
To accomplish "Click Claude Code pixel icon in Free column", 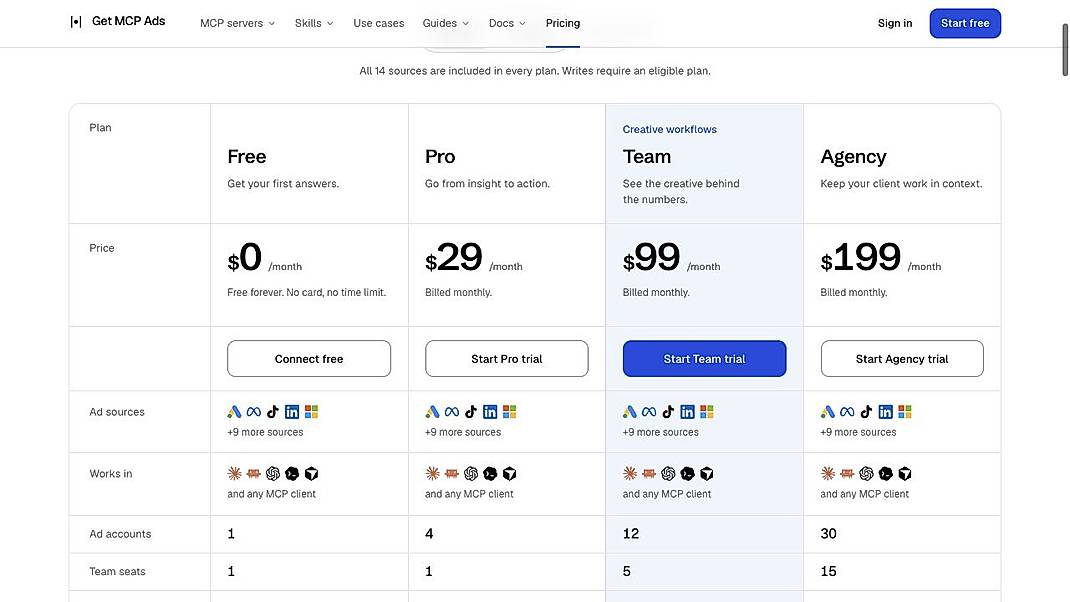I will click(253, 473).
